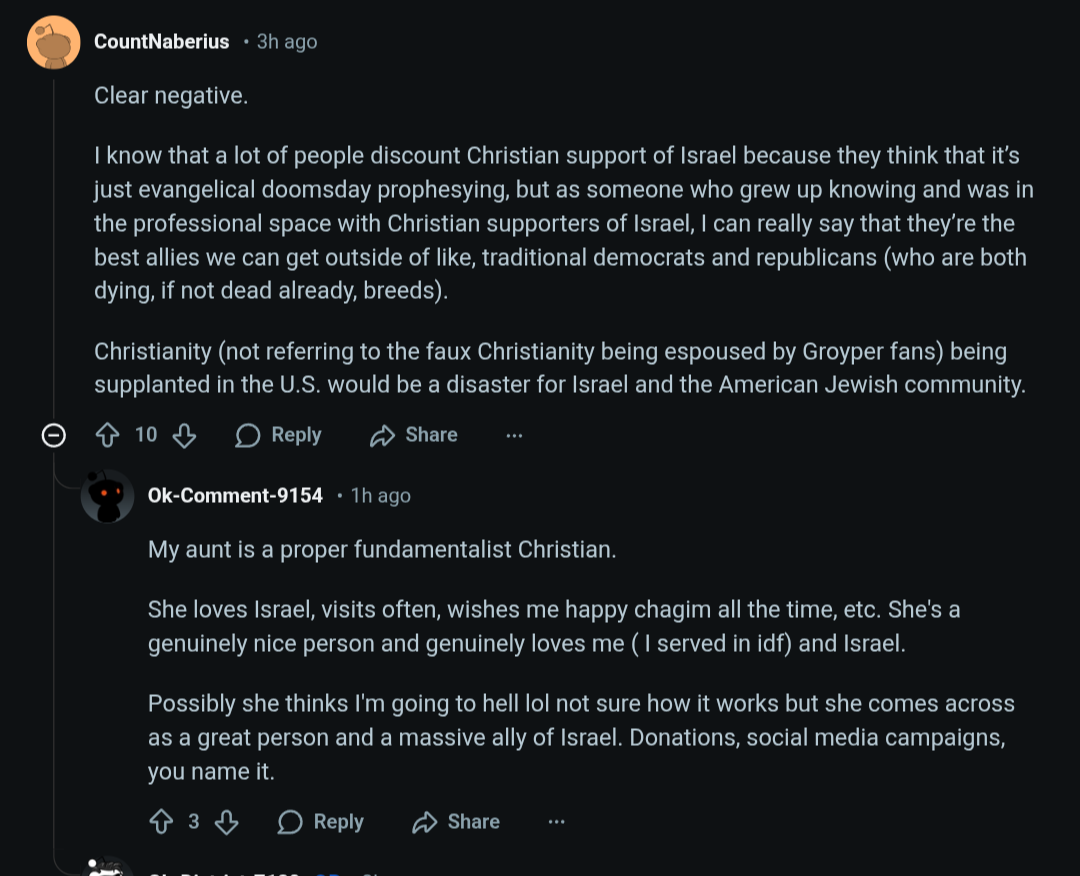Upvote Ok-Comment-9154's reply
The image size is (1080, 876).
click(161, 822)
